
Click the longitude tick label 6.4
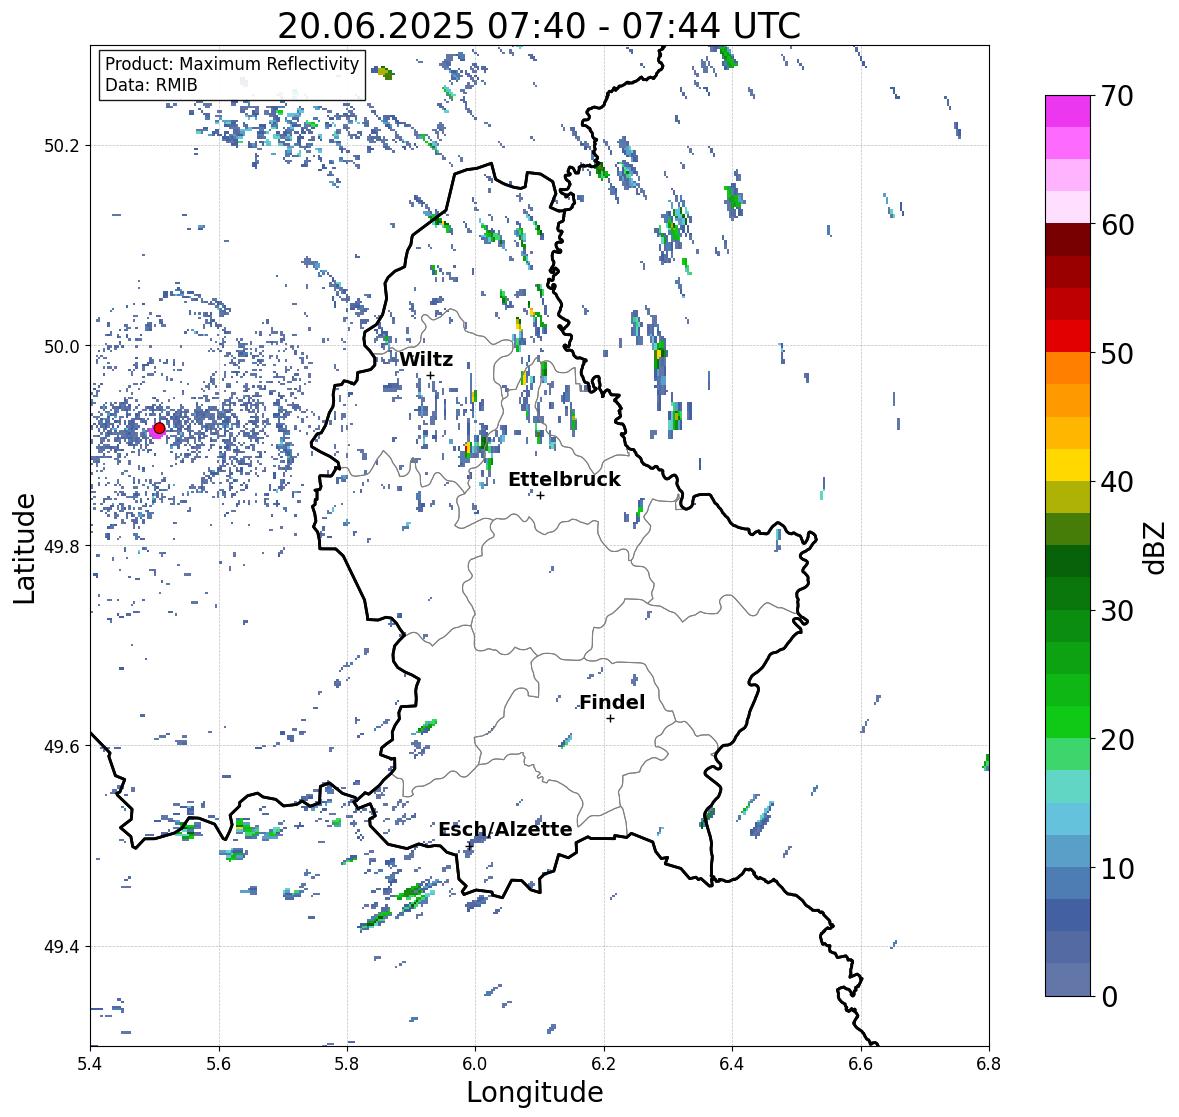pos(732,1063)
